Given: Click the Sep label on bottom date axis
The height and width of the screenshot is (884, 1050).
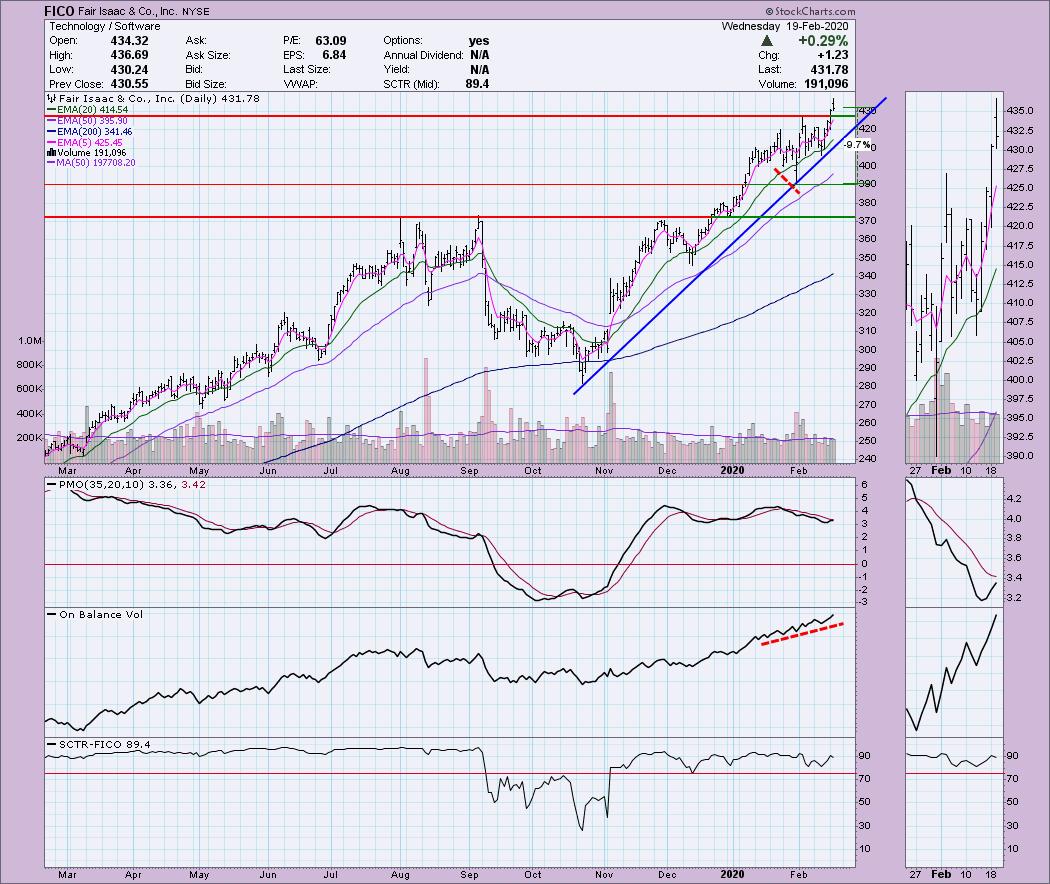Looking at the screenshot, I should click(x=469, y=874).
